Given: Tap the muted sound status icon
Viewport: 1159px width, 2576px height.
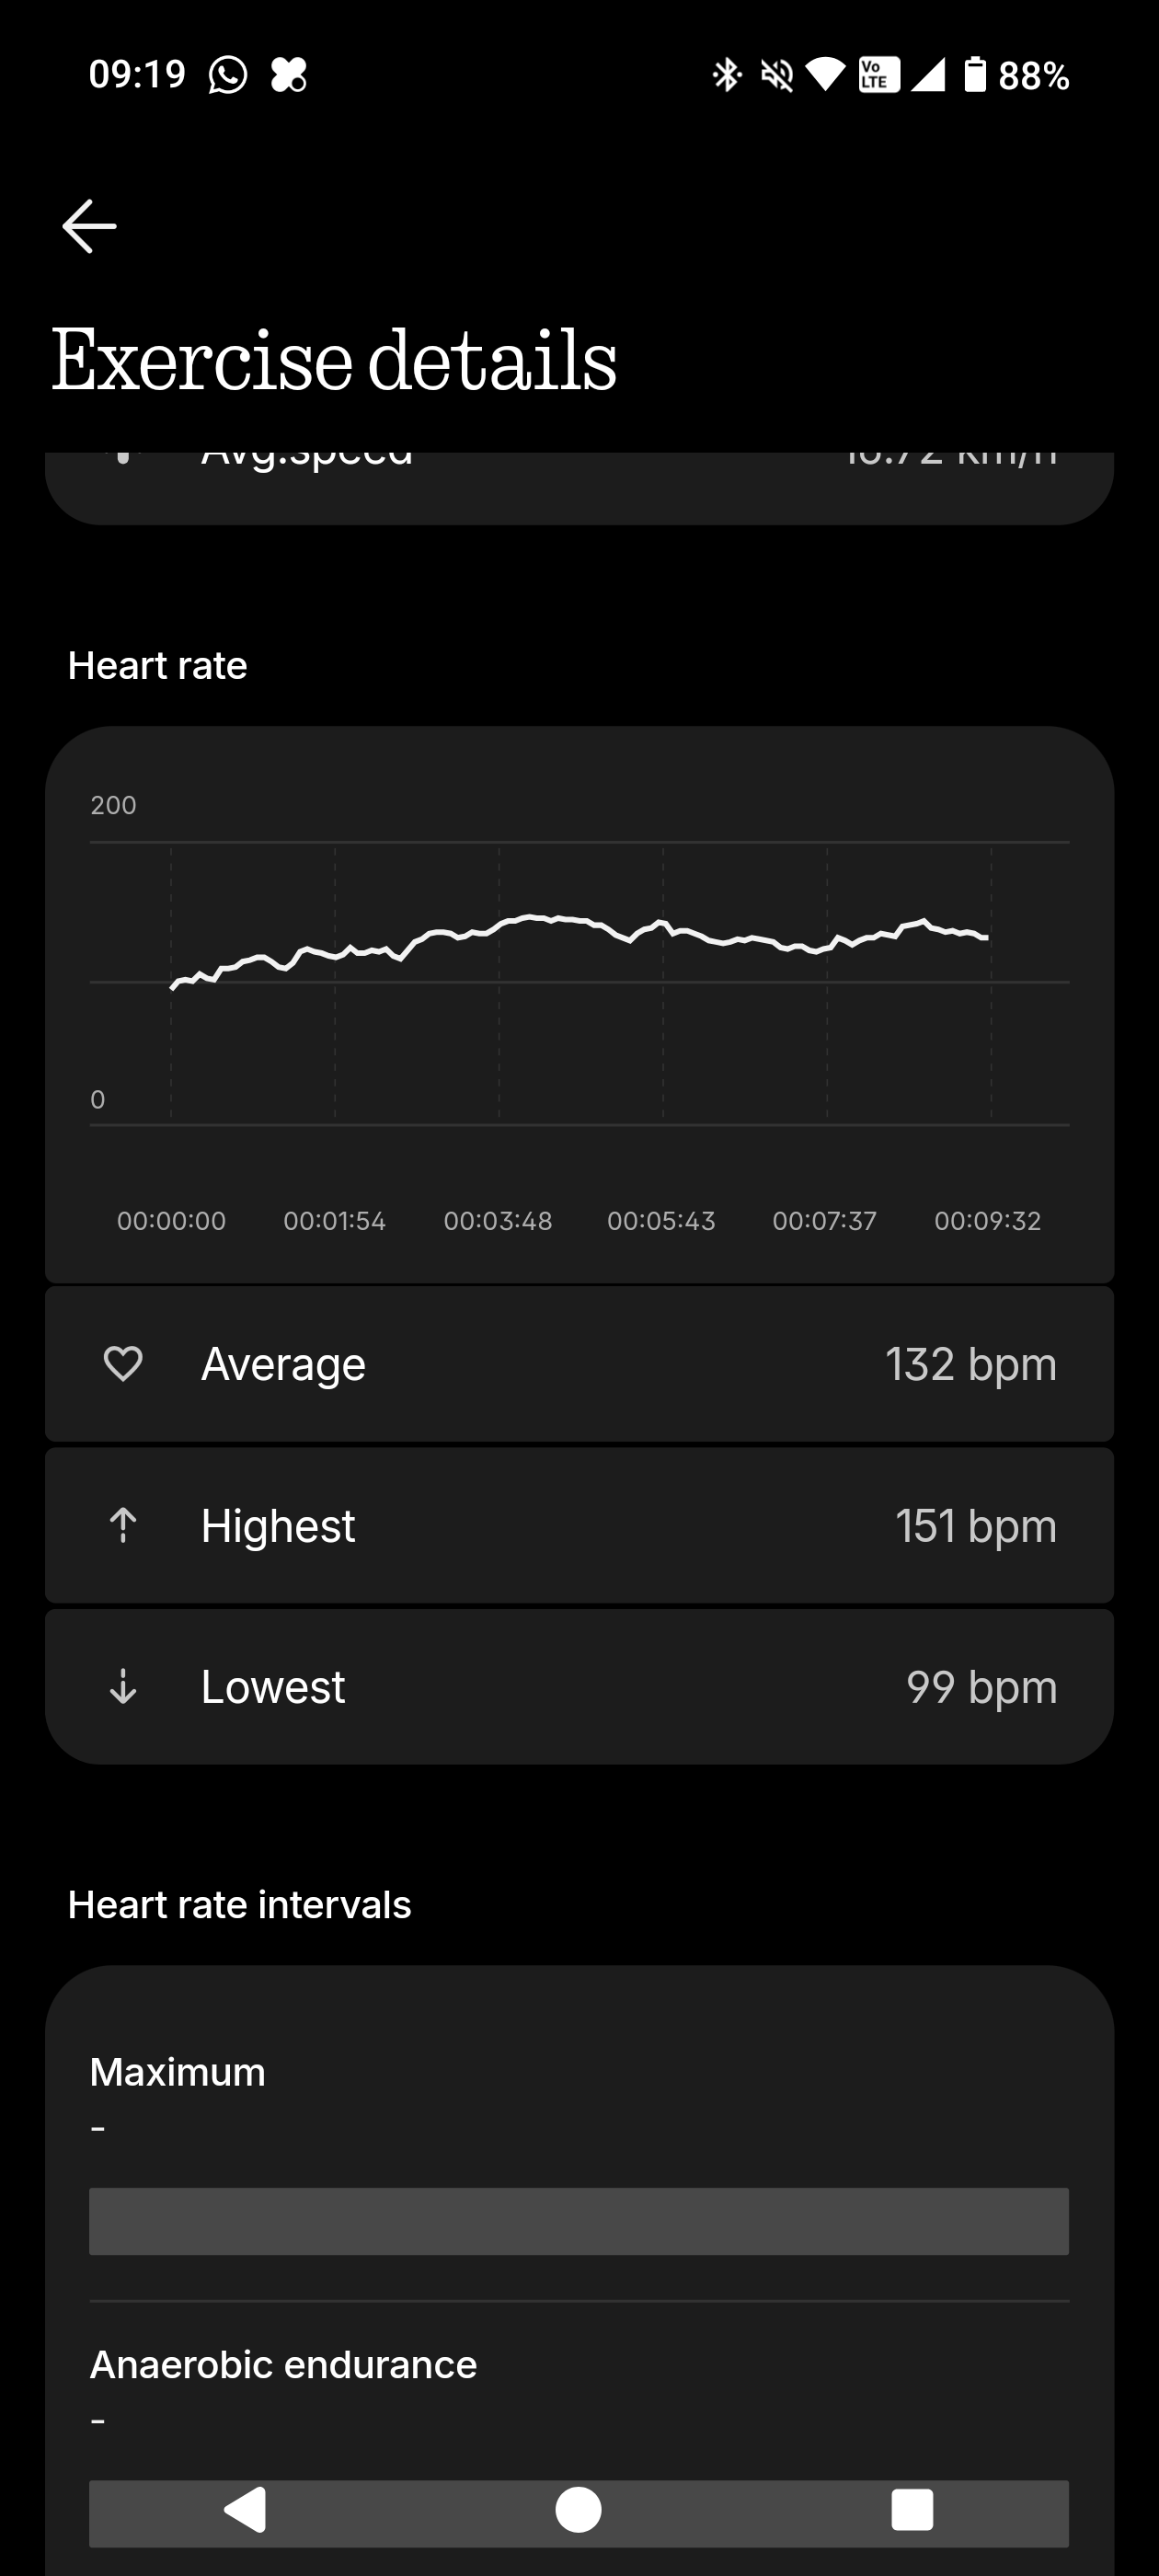Looking at the screenshot, I should pos(777,75).
